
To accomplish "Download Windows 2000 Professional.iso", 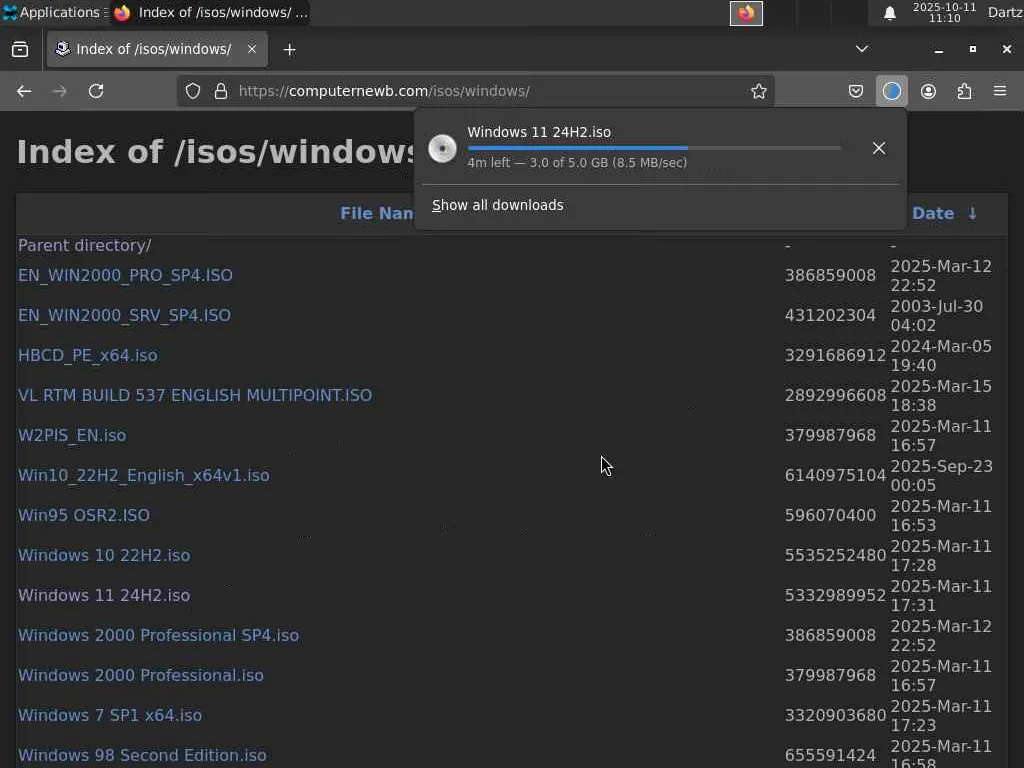I will [x=140, y=675].
